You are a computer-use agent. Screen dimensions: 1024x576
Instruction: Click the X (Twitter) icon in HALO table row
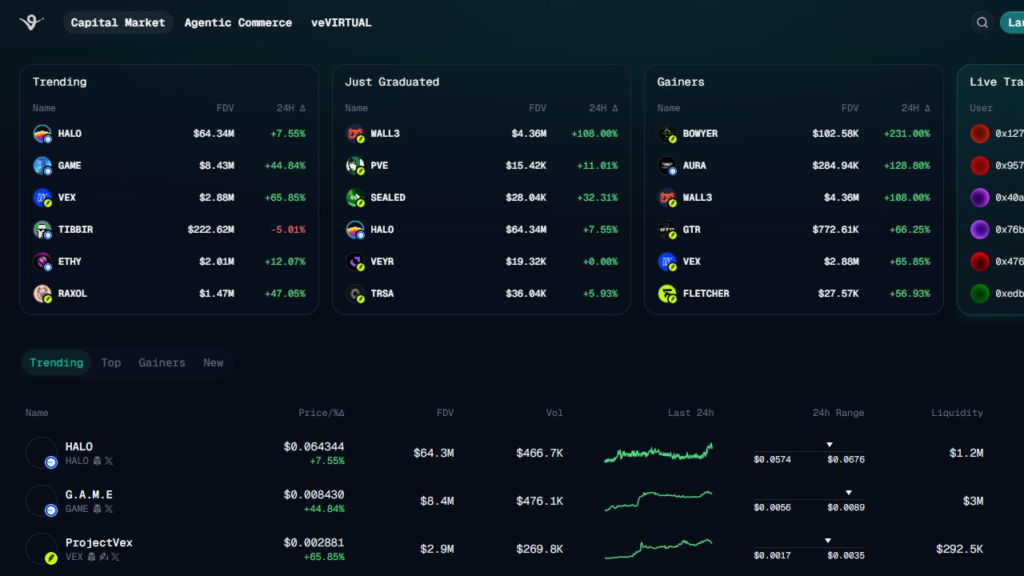[109, 461]
